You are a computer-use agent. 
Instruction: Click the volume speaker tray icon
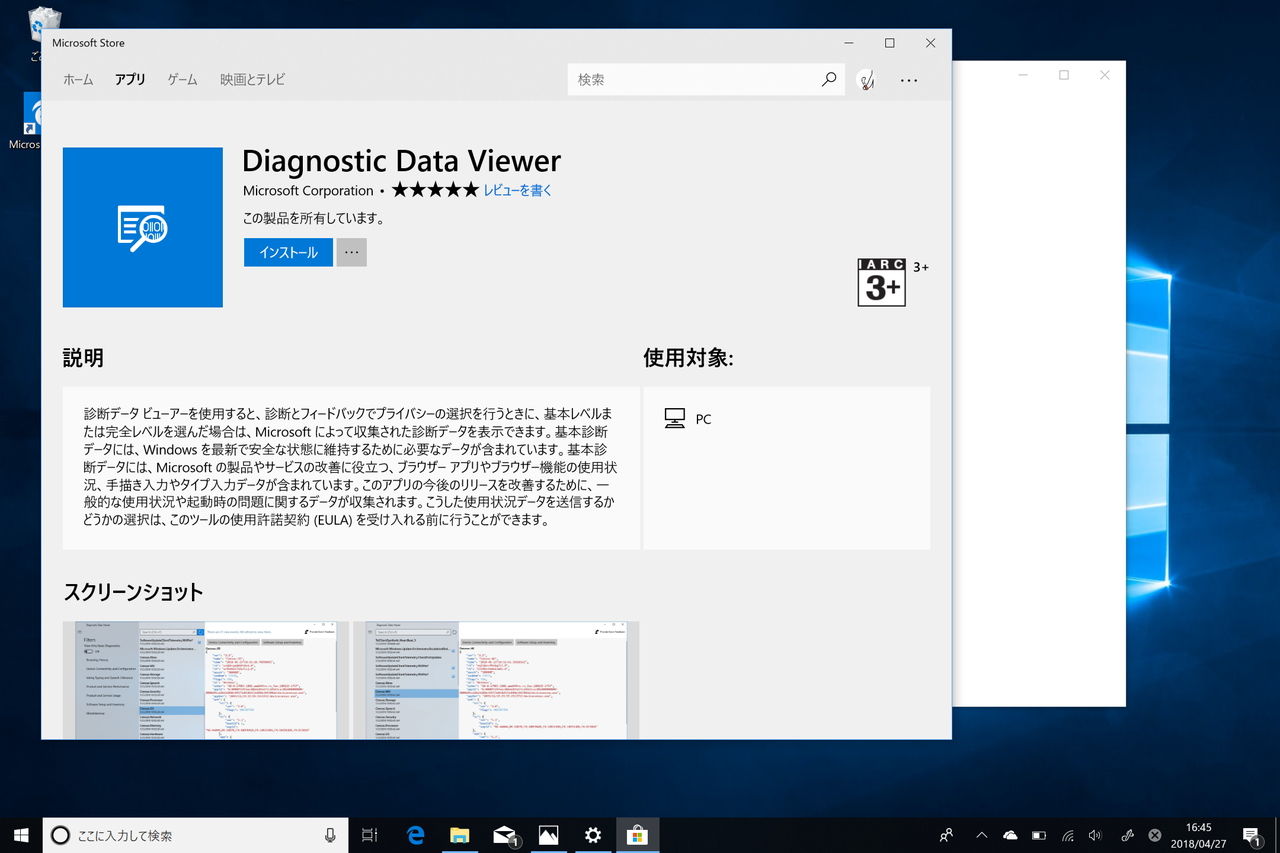tap(1095, 835)
